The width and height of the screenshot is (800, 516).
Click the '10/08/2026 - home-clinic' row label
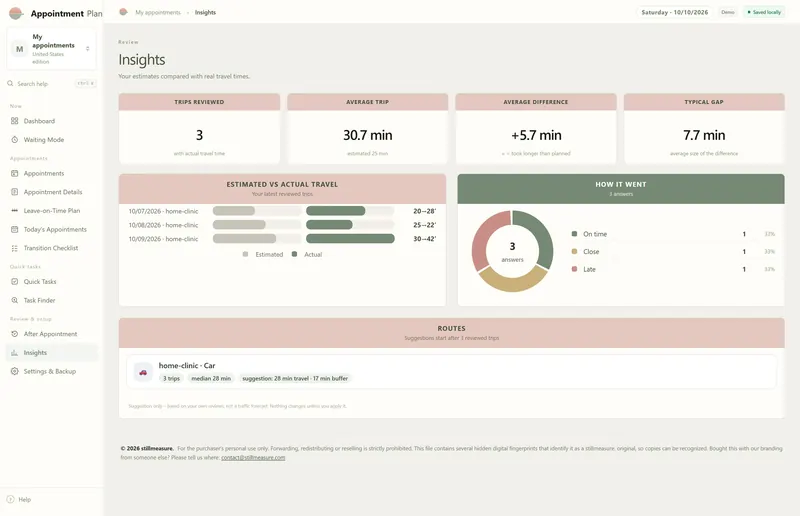163,225
